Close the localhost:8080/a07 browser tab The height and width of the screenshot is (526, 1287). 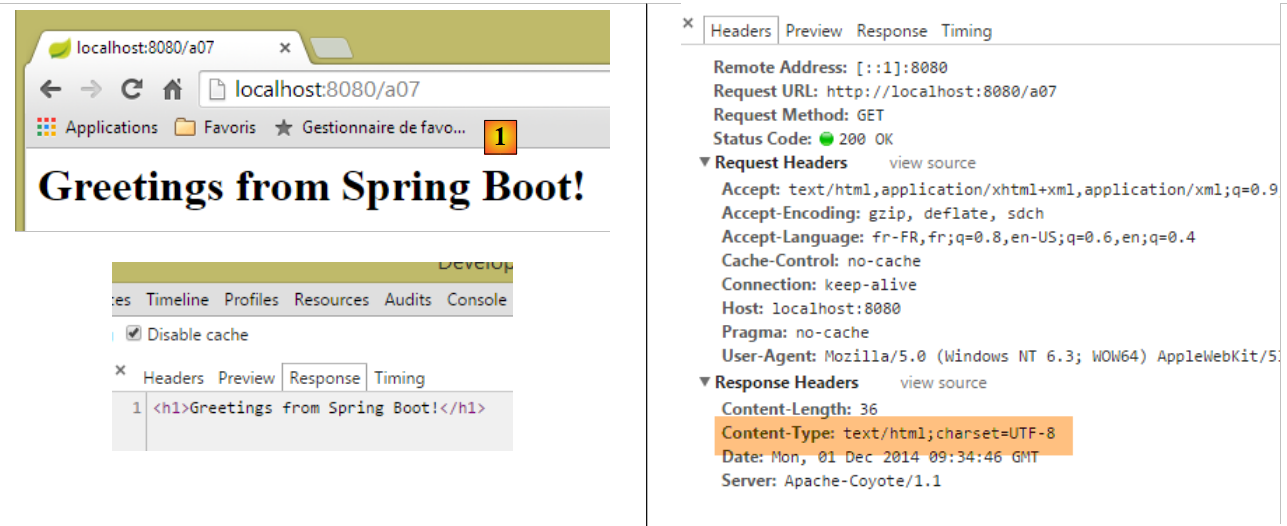pyautogui.click(x=285, y=48)
